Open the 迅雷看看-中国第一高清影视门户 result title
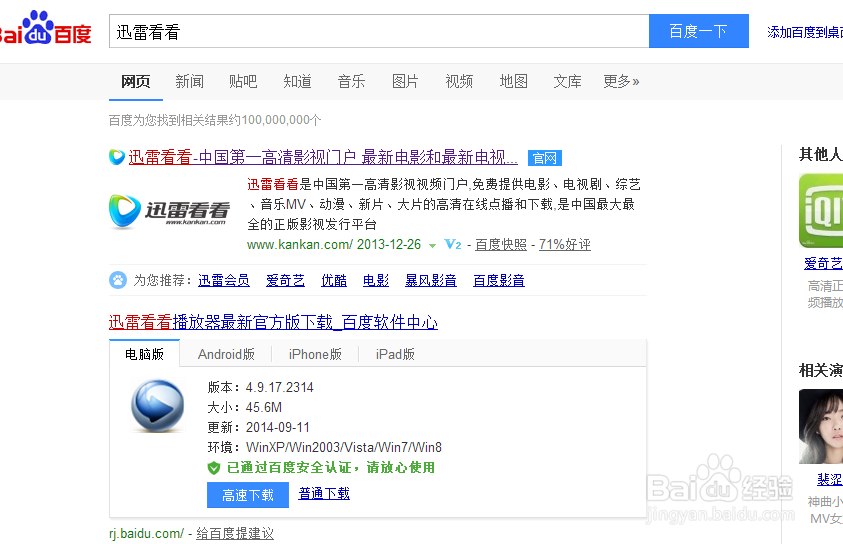The width and height of the screenshot is (843, 544). point(323,158)
